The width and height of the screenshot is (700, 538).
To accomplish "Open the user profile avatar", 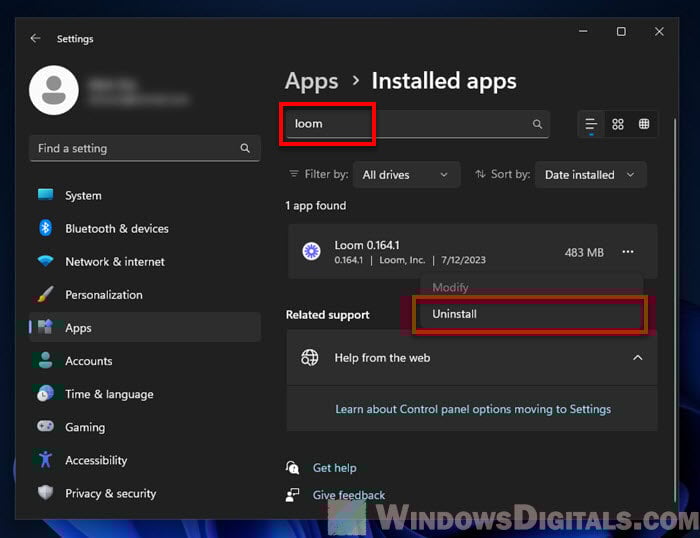I will pos(54,90).
